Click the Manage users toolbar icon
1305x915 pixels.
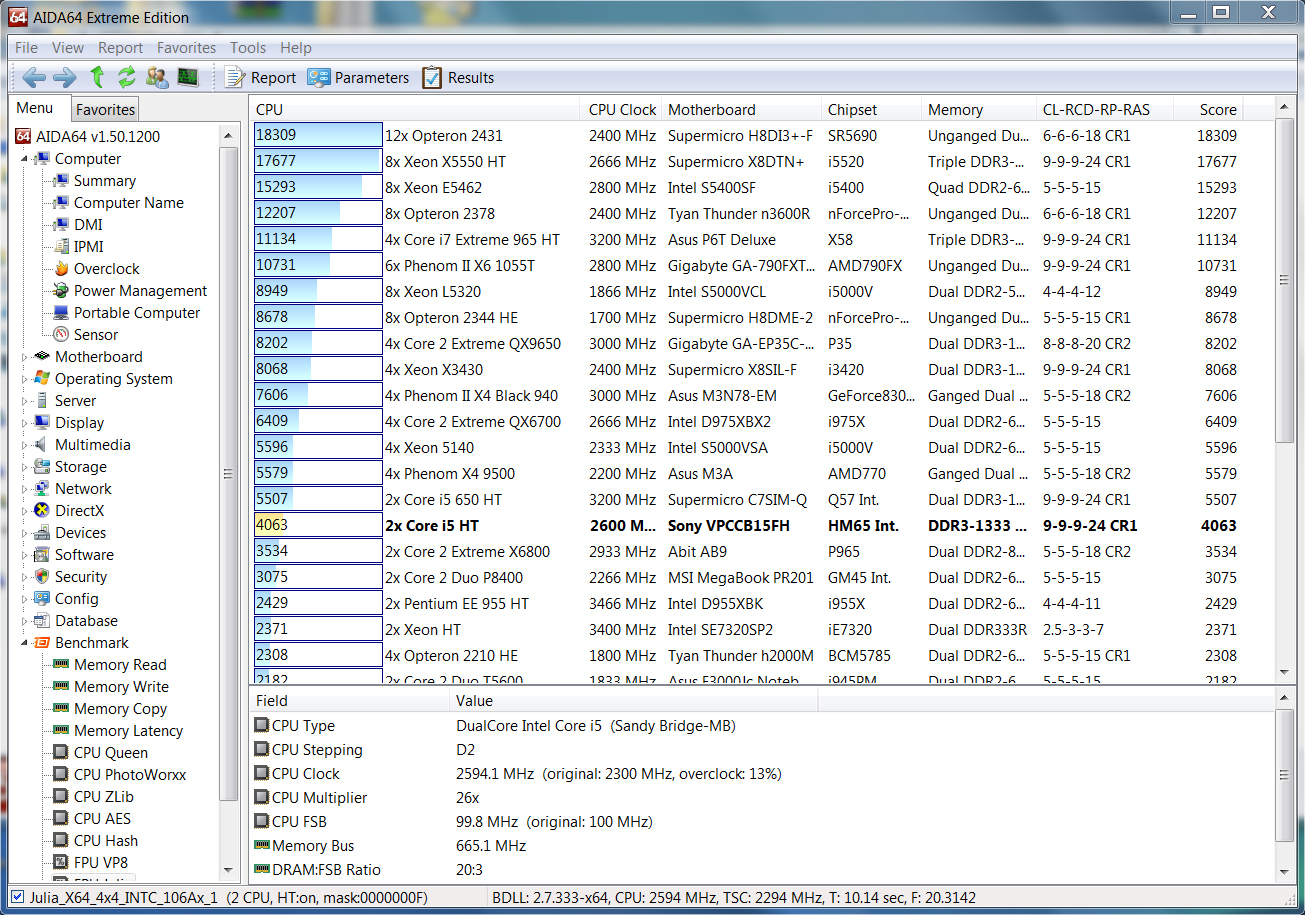point(157,77)
